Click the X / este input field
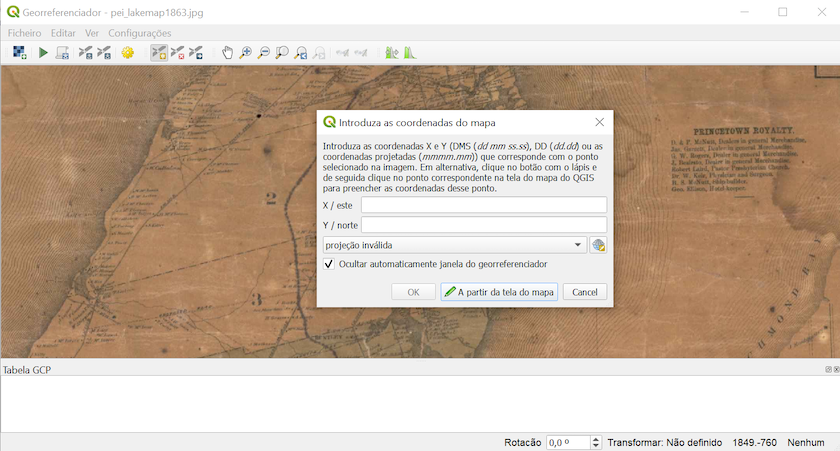The height and width of the screenshot is (451, 840). 483,205
